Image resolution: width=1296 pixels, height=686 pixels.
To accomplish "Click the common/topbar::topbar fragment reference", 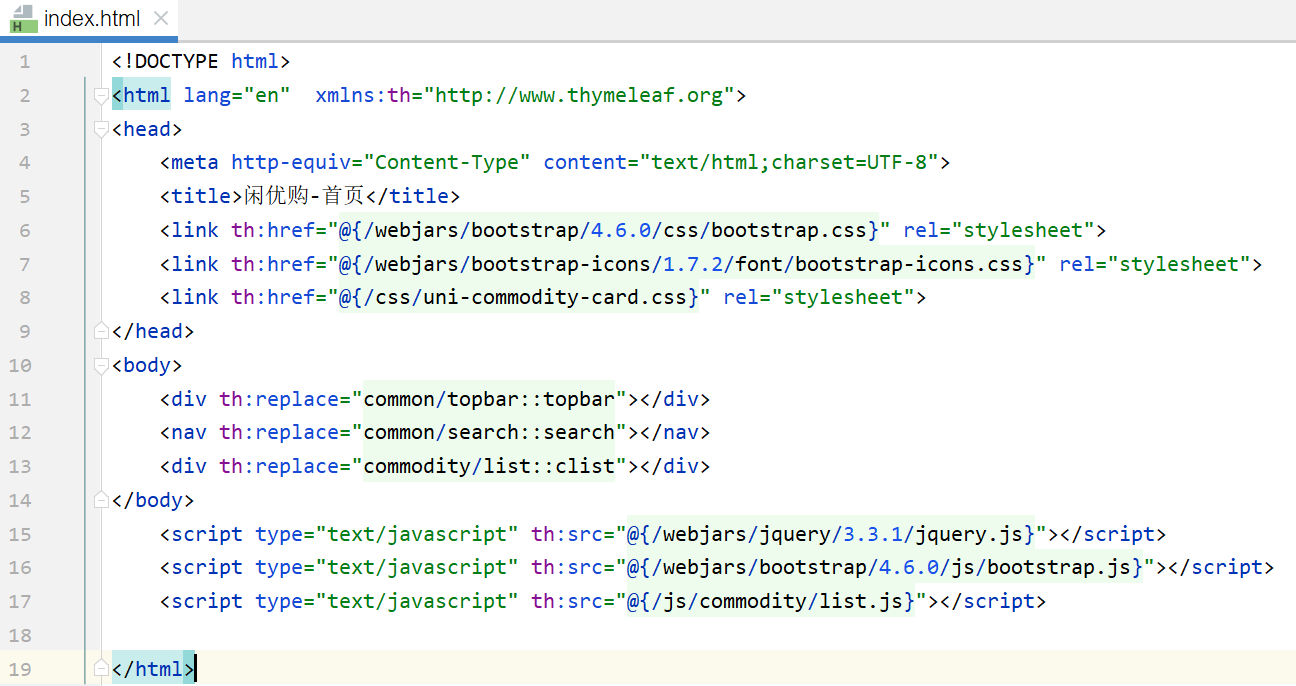I will (489, 399).
